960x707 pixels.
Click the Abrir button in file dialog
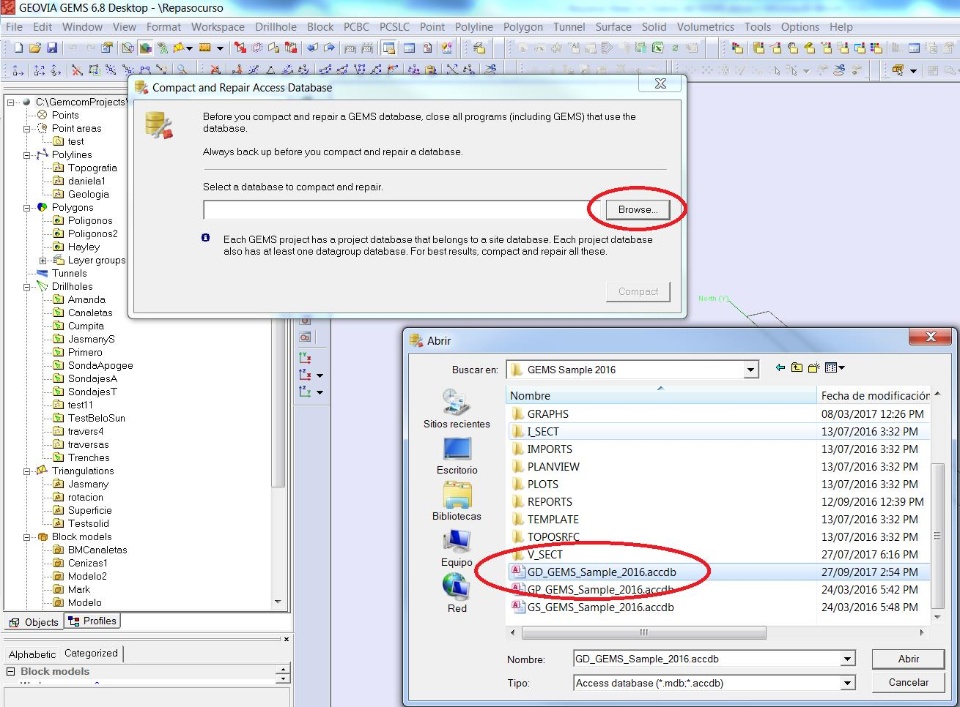coord(908,659)
